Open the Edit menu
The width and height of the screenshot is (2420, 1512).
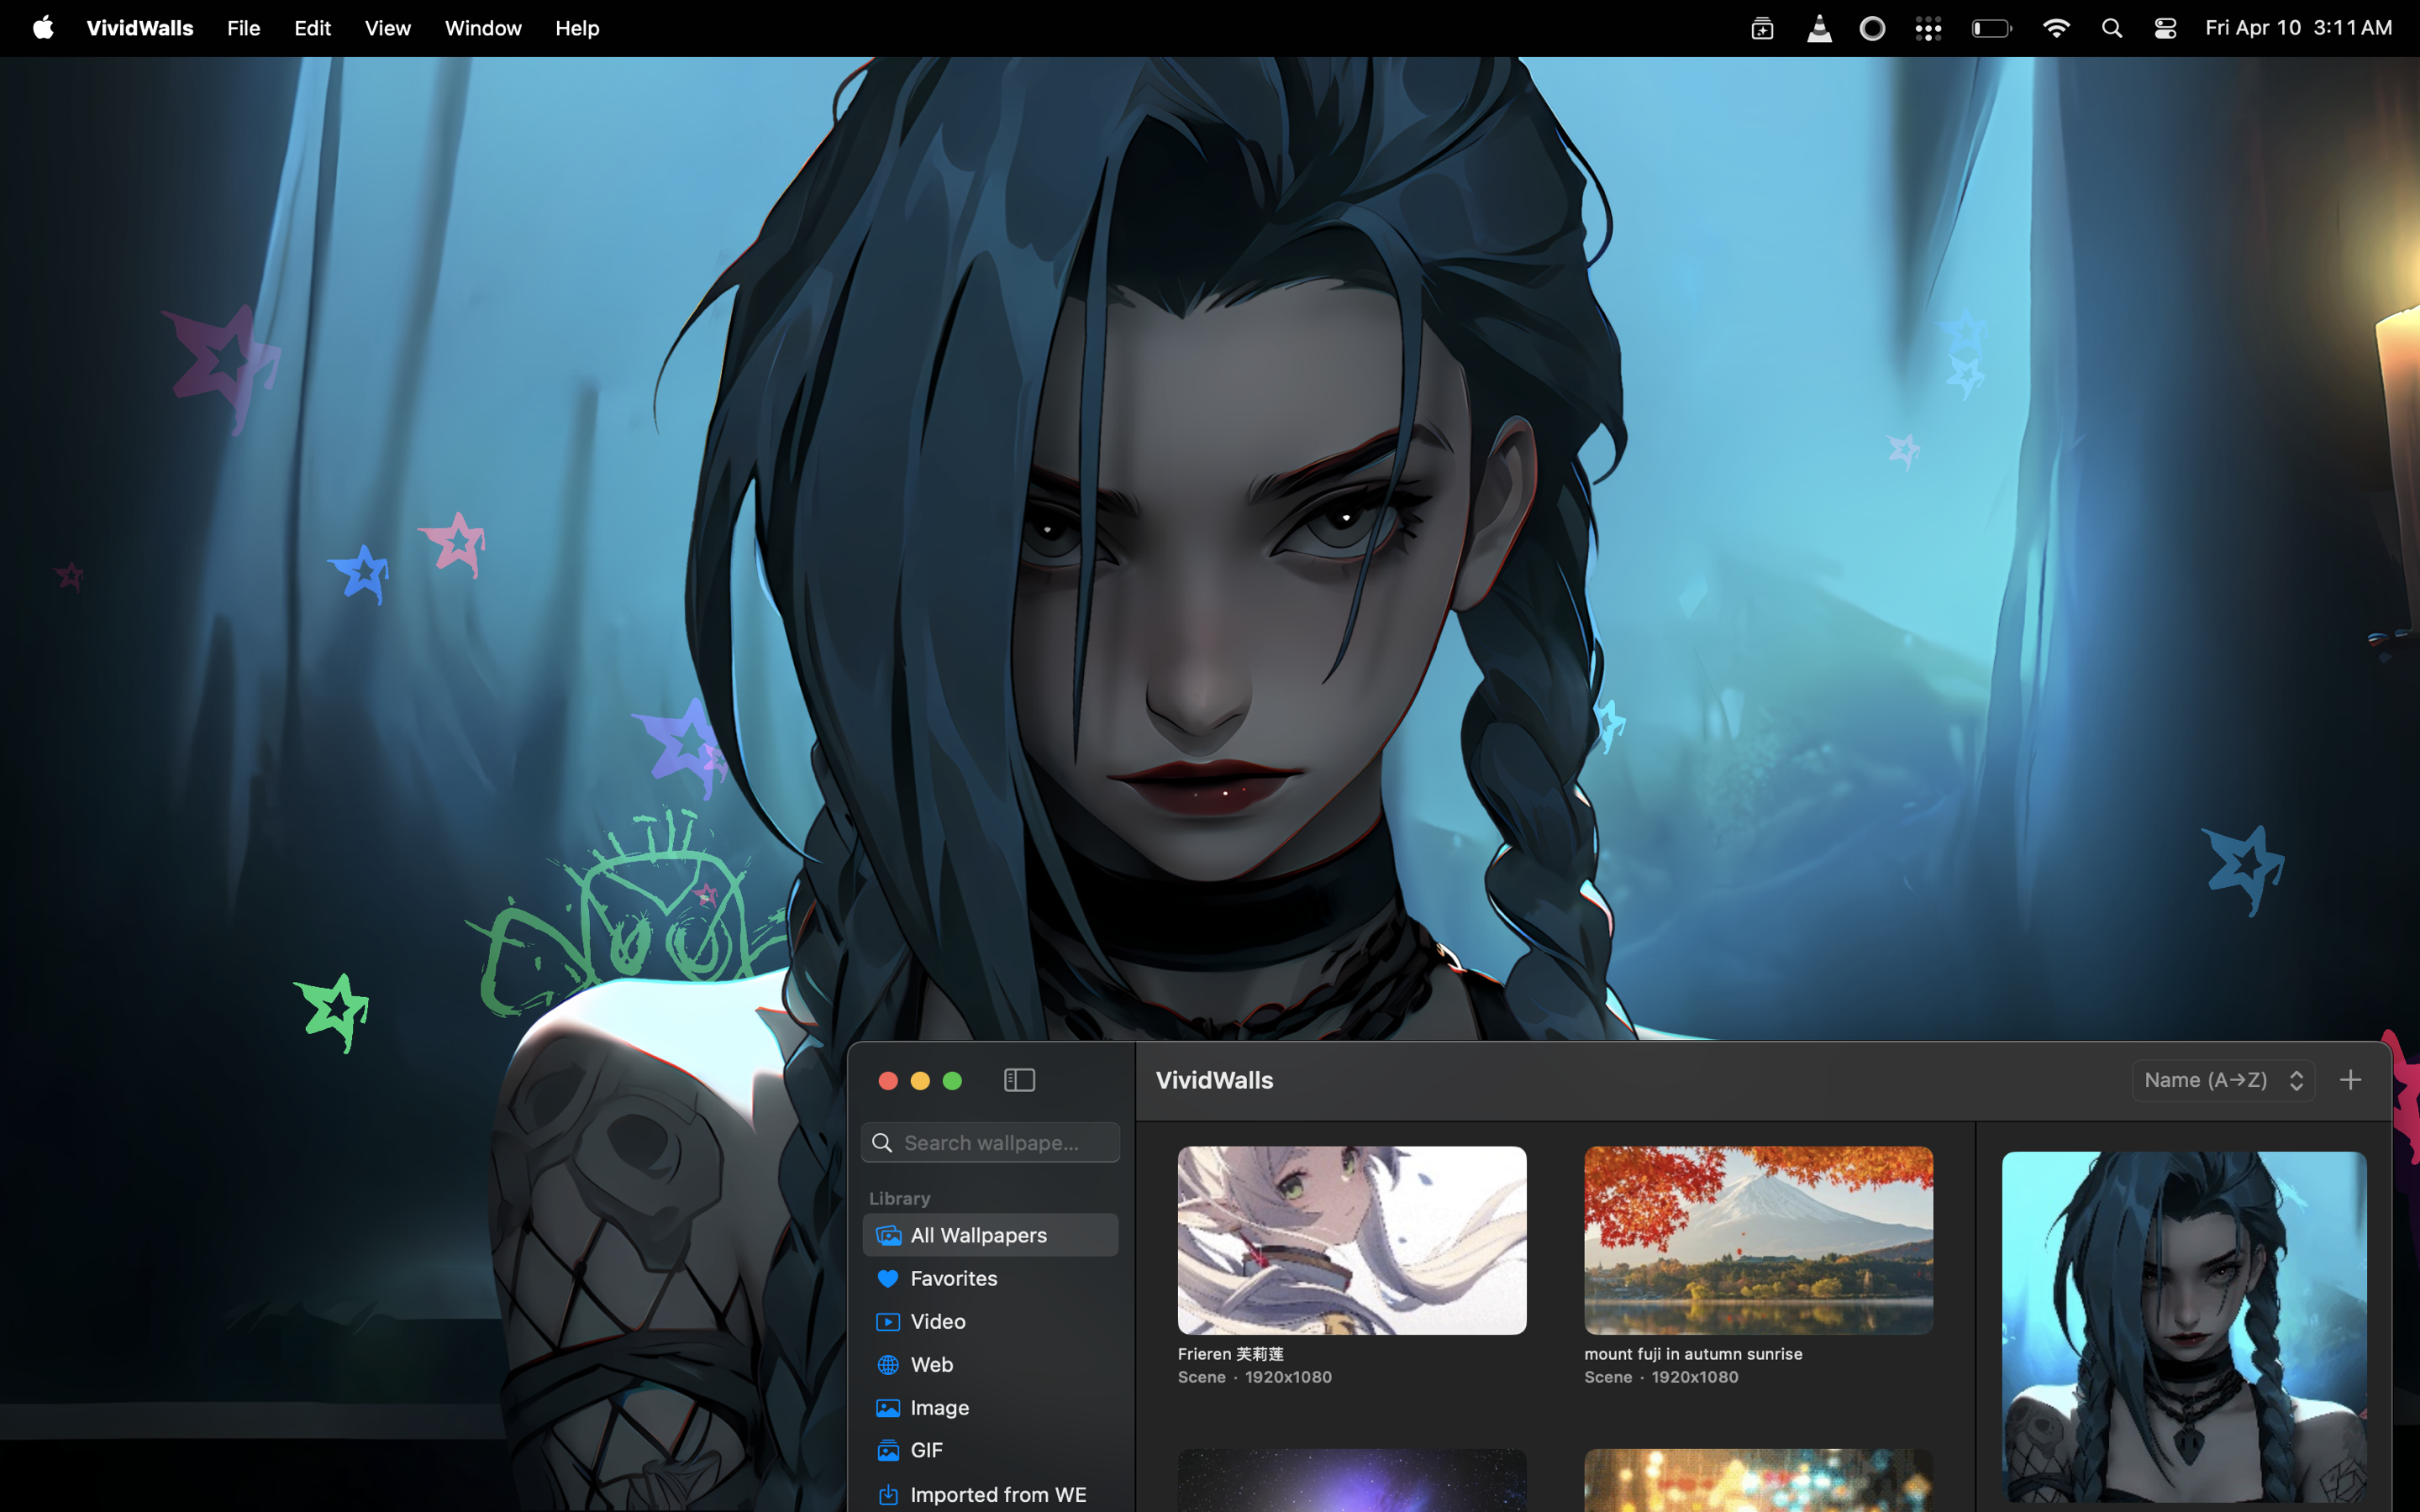[312, 28]
